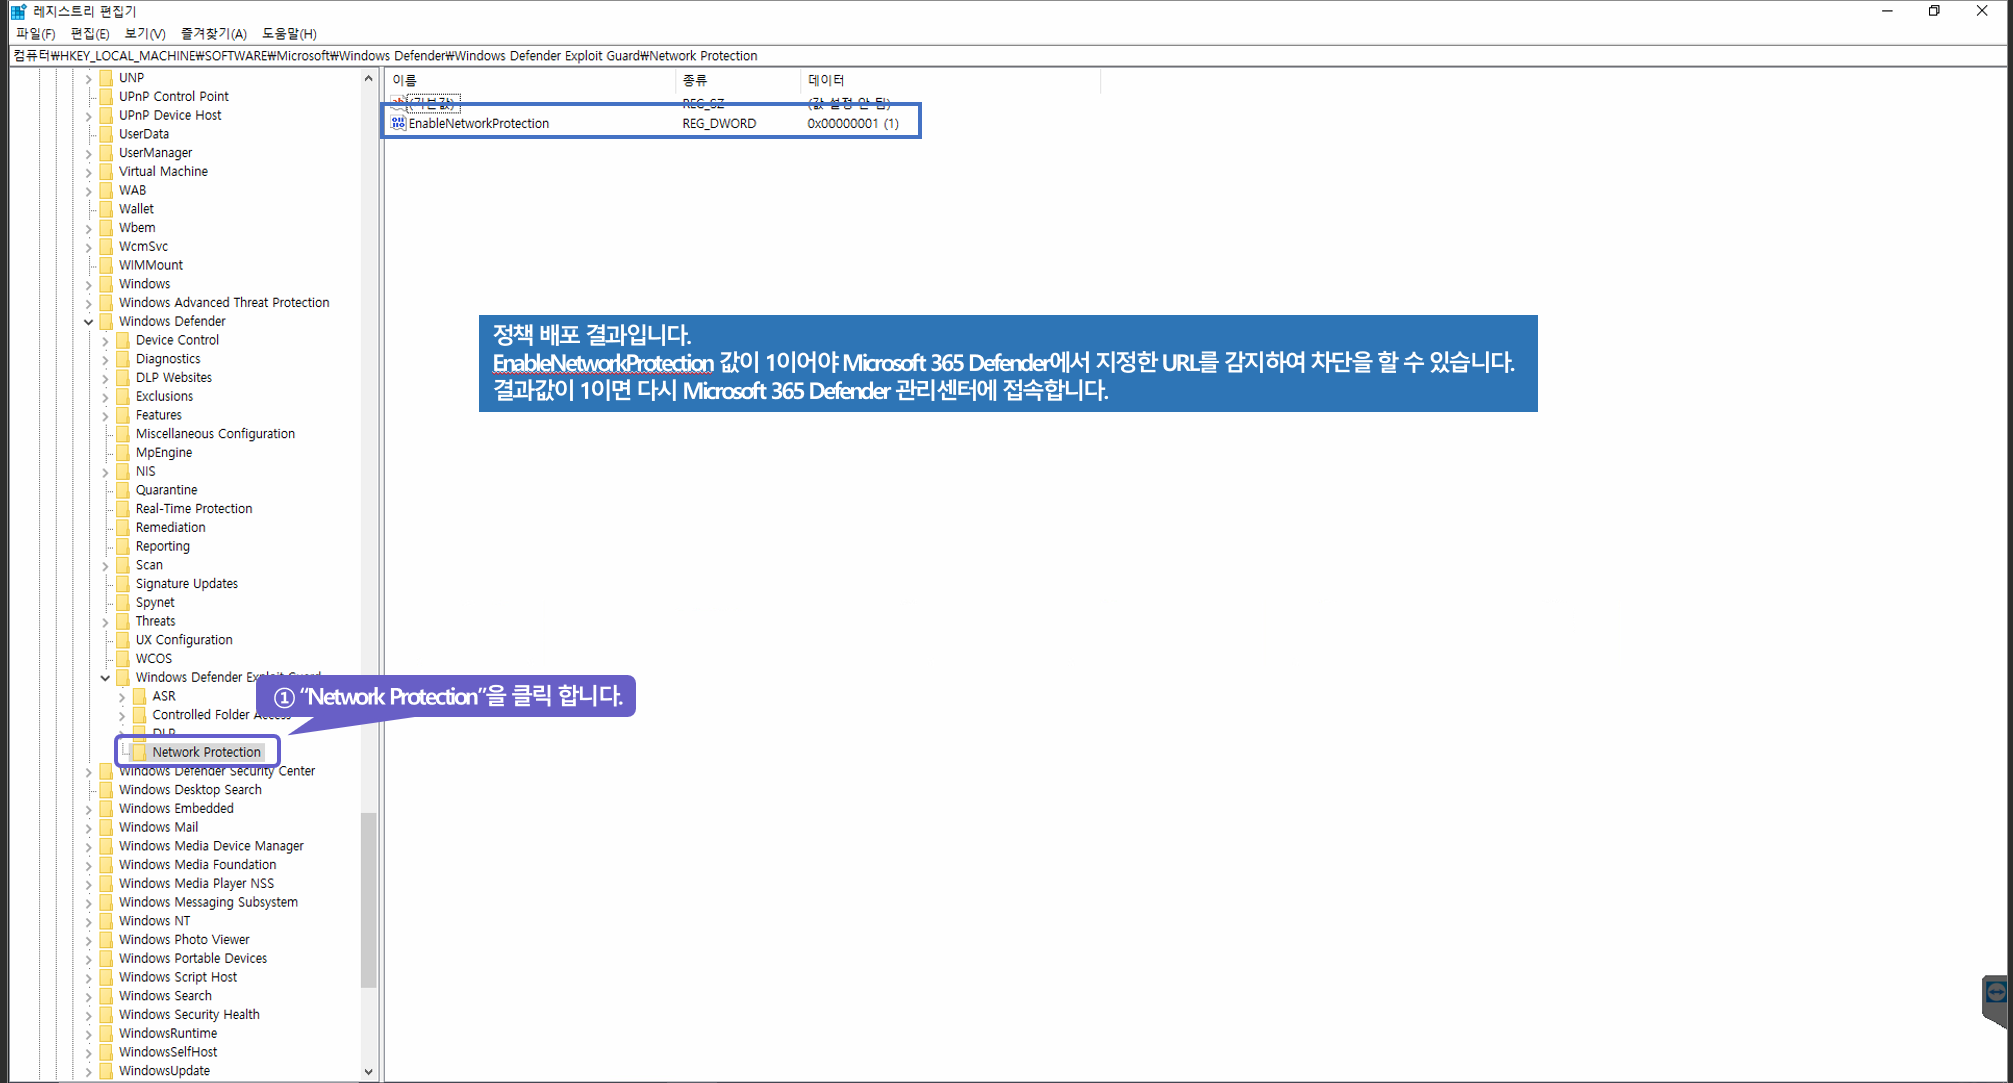The height and width of the screenshot is (1083, 2013).
Task: Open the 즐겨찾기(A) menu
Action: click(x=213, y=33)
